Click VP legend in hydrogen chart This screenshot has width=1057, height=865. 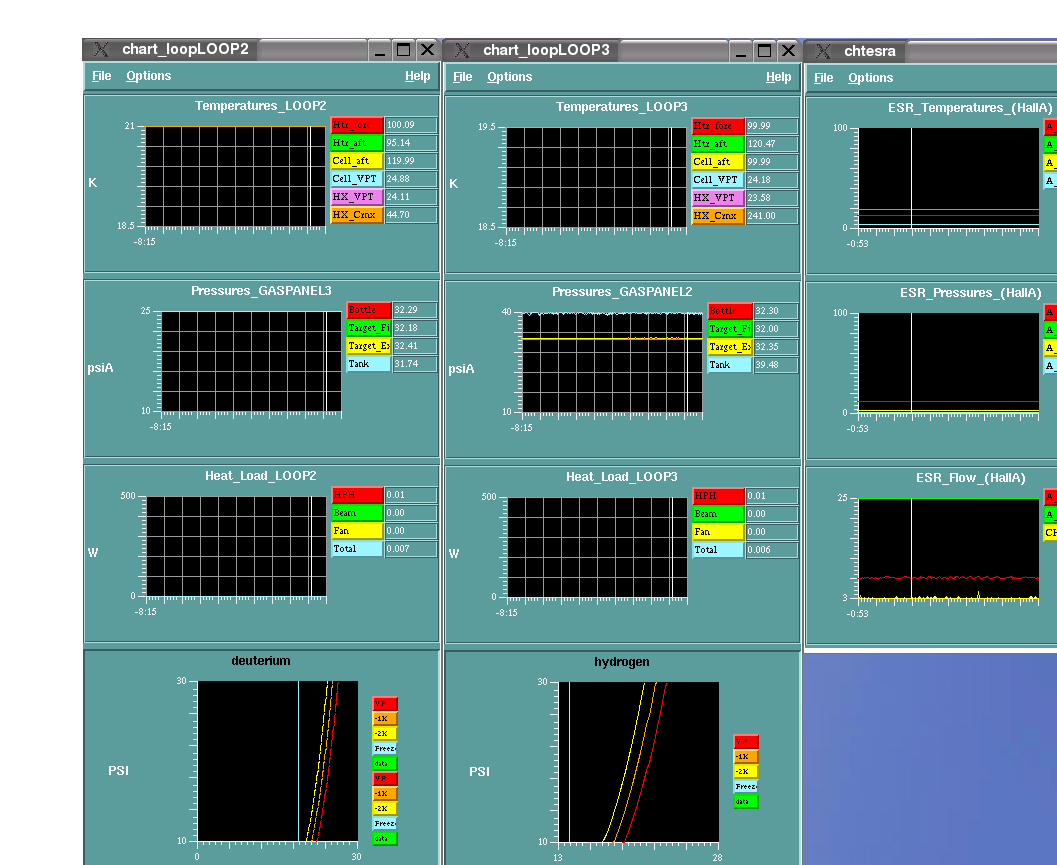click(746, 742)
